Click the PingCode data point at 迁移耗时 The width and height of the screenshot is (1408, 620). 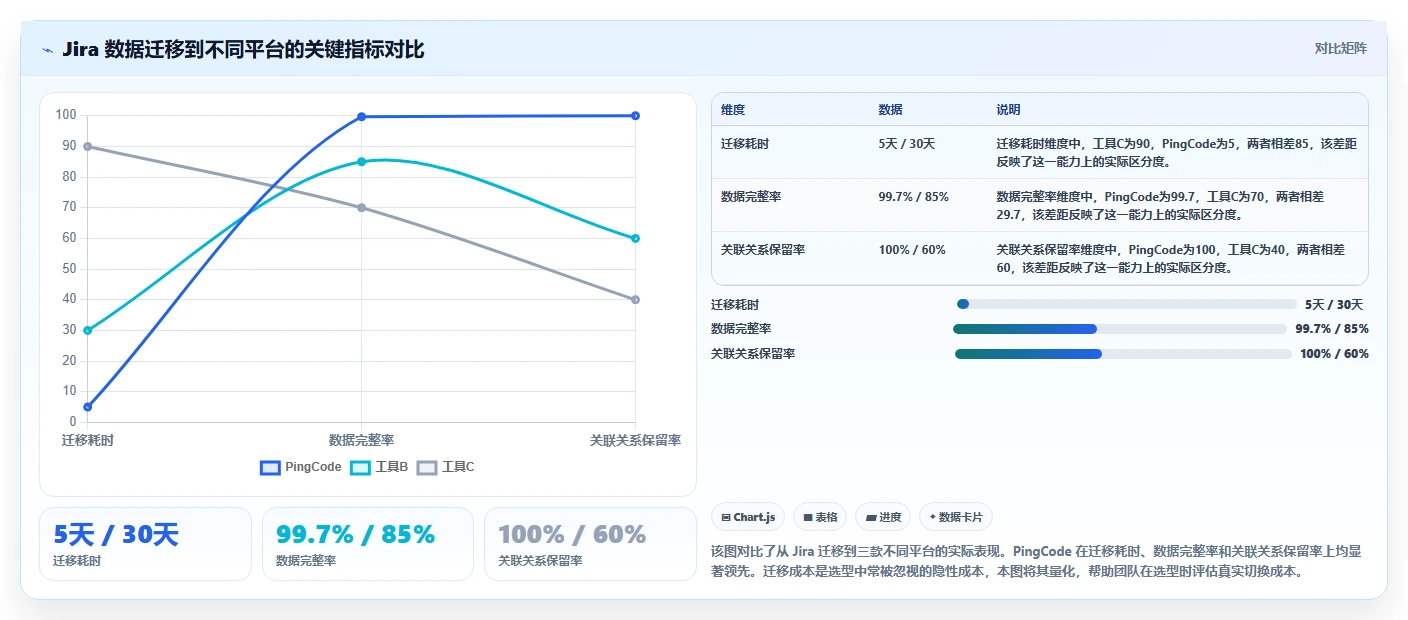point(88,407)
